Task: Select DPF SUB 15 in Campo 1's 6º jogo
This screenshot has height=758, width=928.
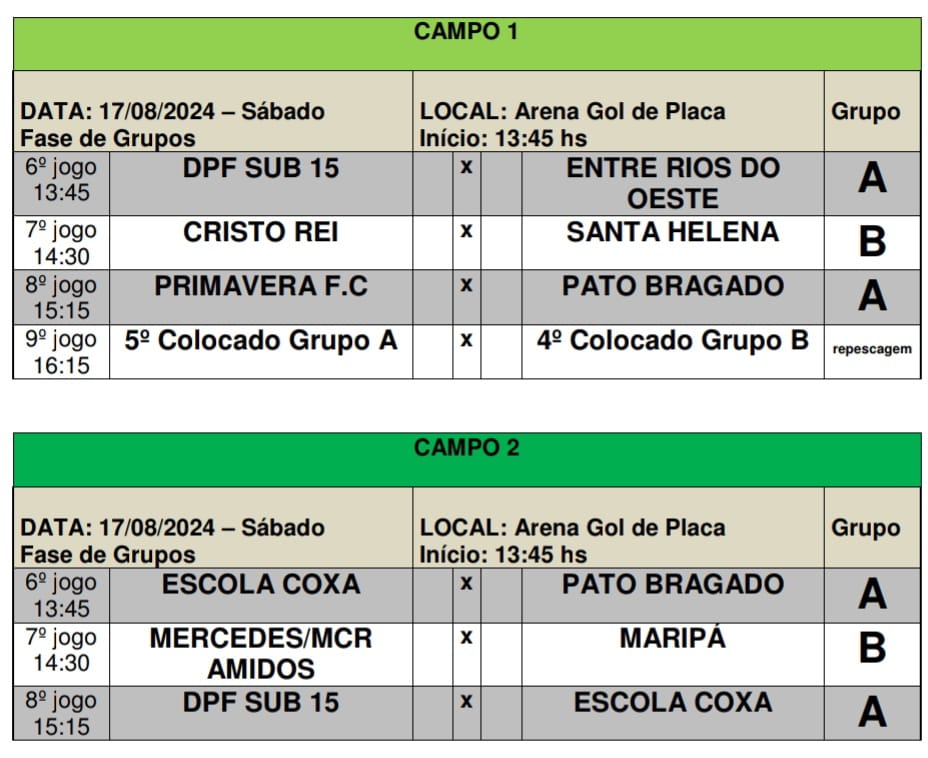Action: click(260, 169)
